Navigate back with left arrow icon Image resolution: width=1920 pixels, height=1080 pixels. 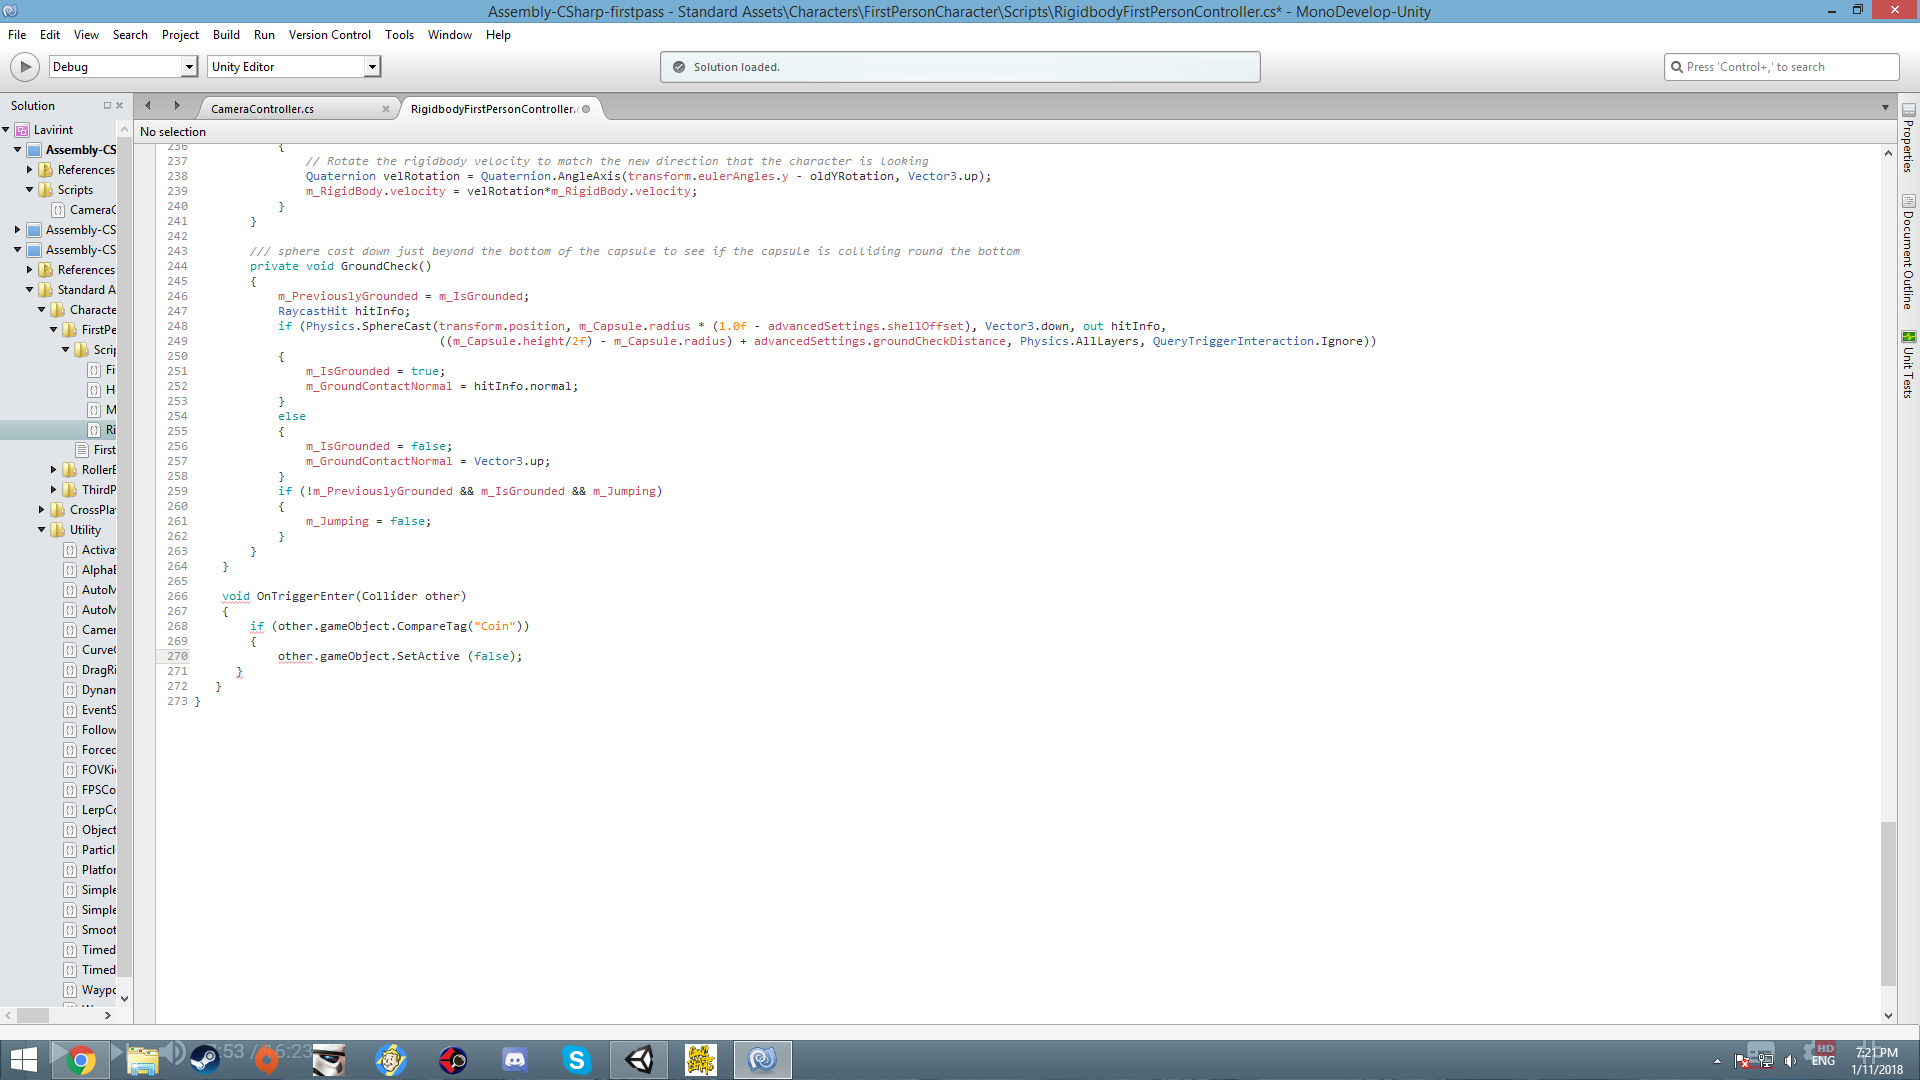(148, 106)
